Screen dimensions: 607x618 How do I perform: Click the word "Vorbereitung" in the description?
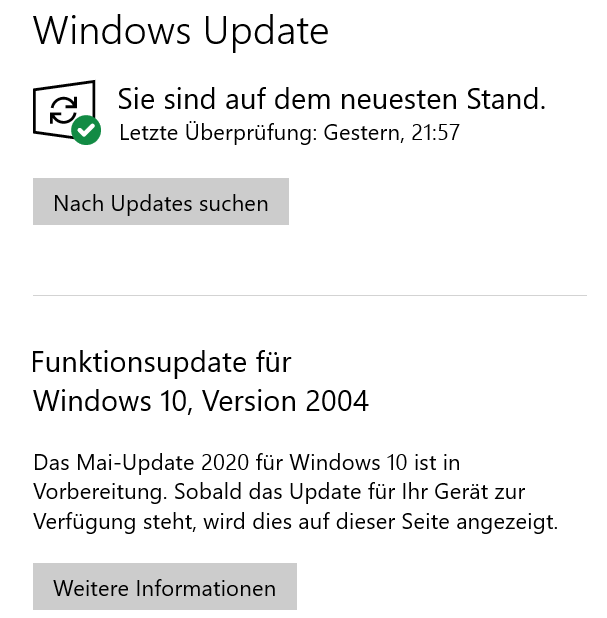(98, 492)
